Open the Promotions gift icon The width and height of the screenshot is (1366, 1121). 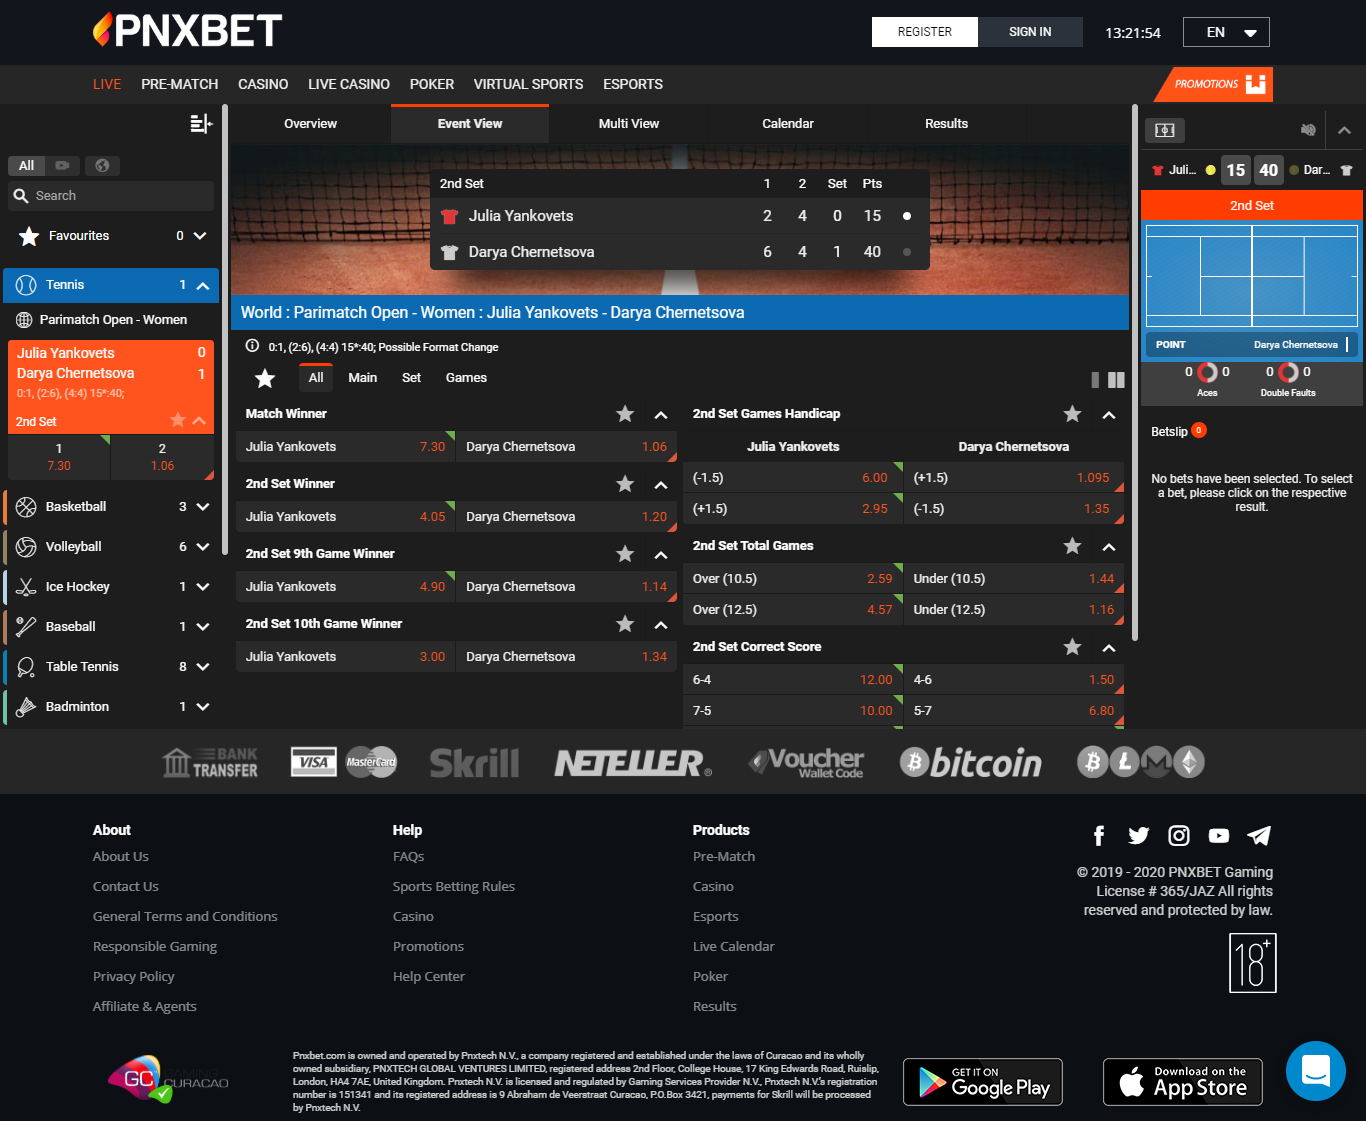1256,84
